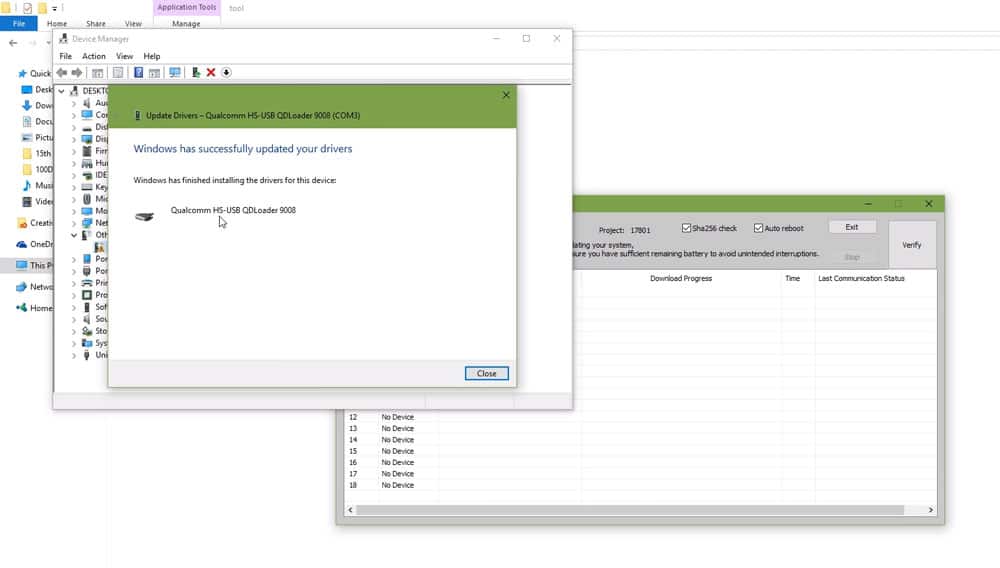Toggle the Sha256 check checkbox

point(686,228)
